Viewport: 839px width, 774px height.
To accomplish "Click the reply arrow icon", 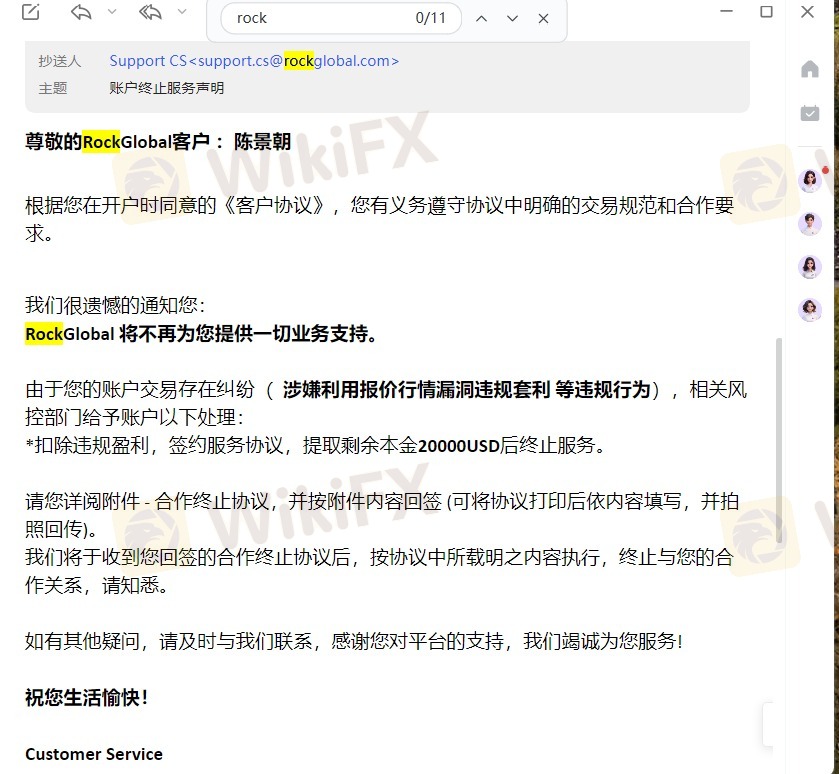I will [x=81, y=12].
